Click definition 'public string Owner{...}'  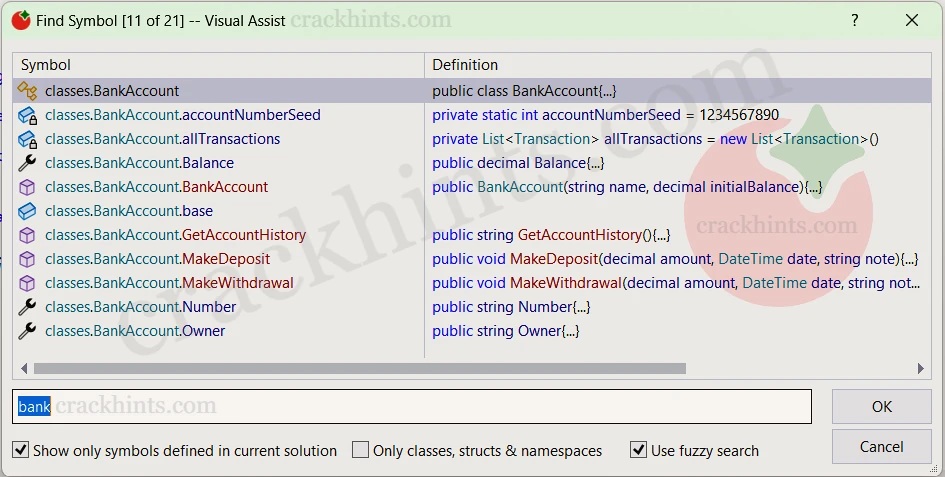pos(506,331)
